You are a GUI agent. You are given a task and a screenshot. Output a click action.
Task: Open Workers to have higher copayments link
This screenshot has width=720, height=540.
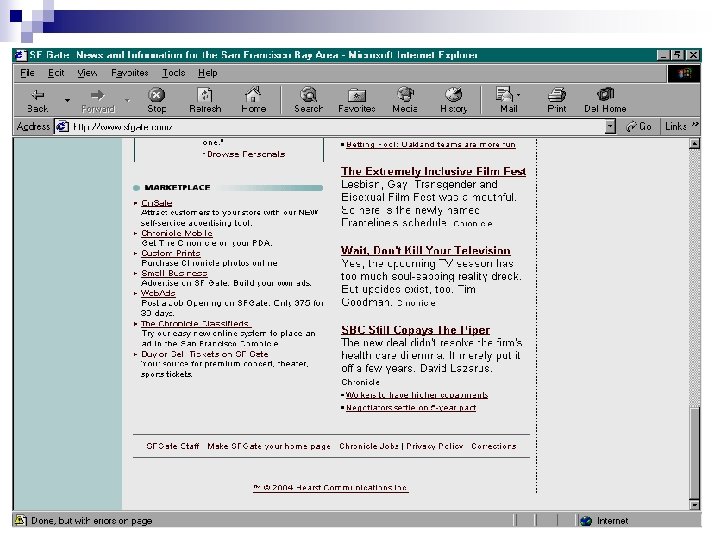[417, 395]
